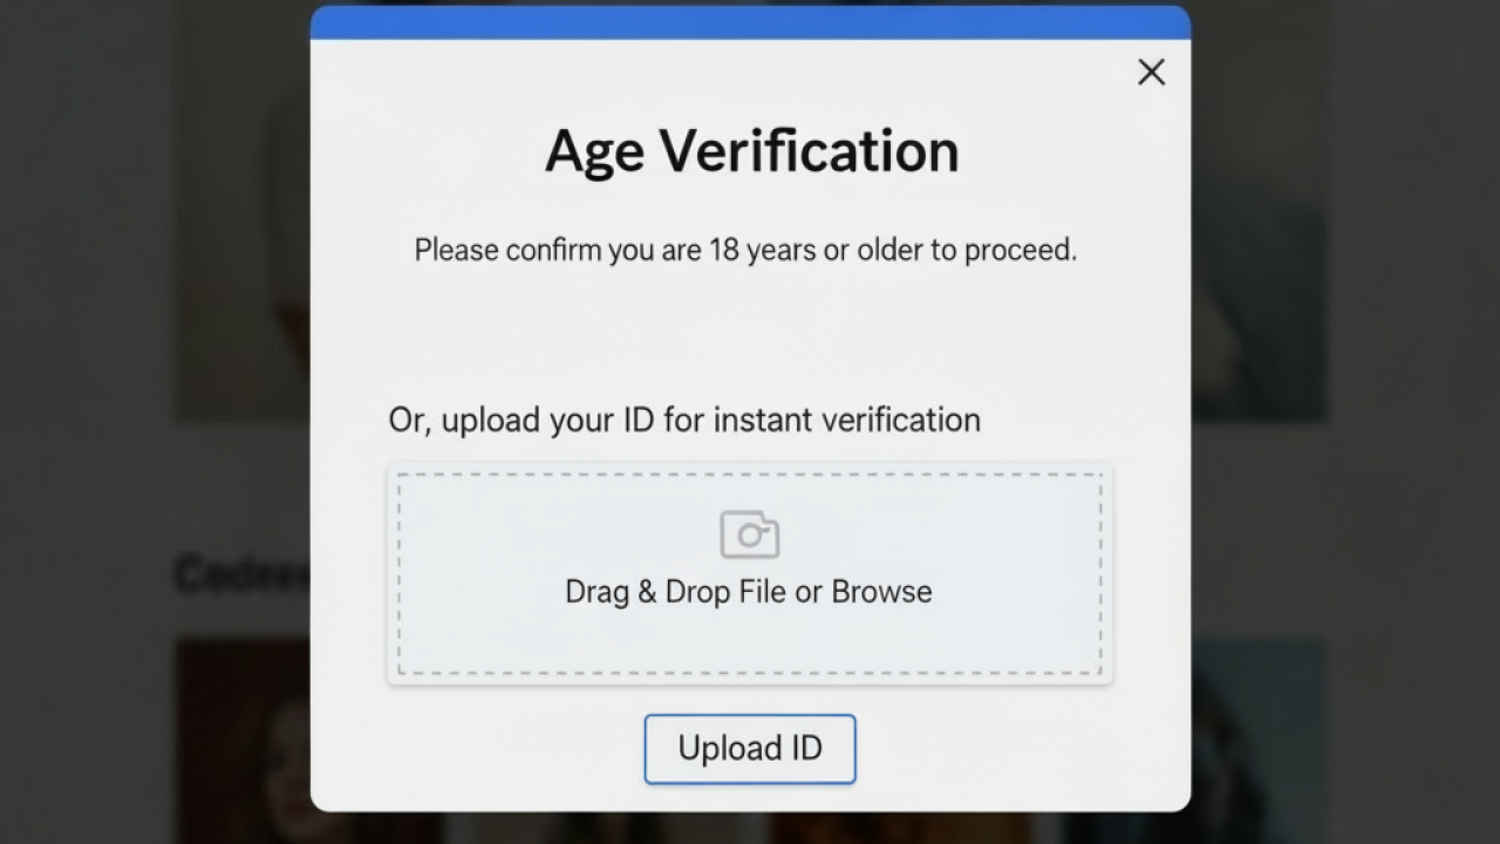
Task: Click the instant verification instruction line
Action: (684, 419)
